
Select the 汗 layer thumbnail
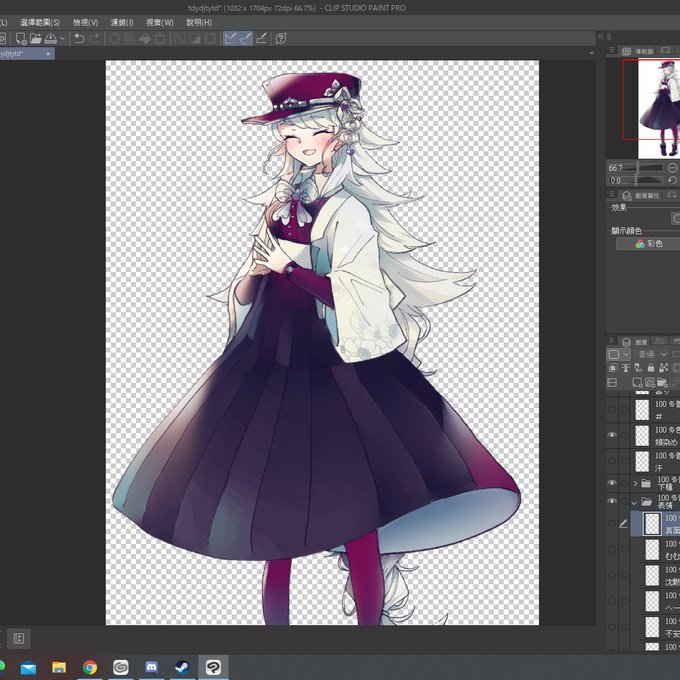[642, 461]
